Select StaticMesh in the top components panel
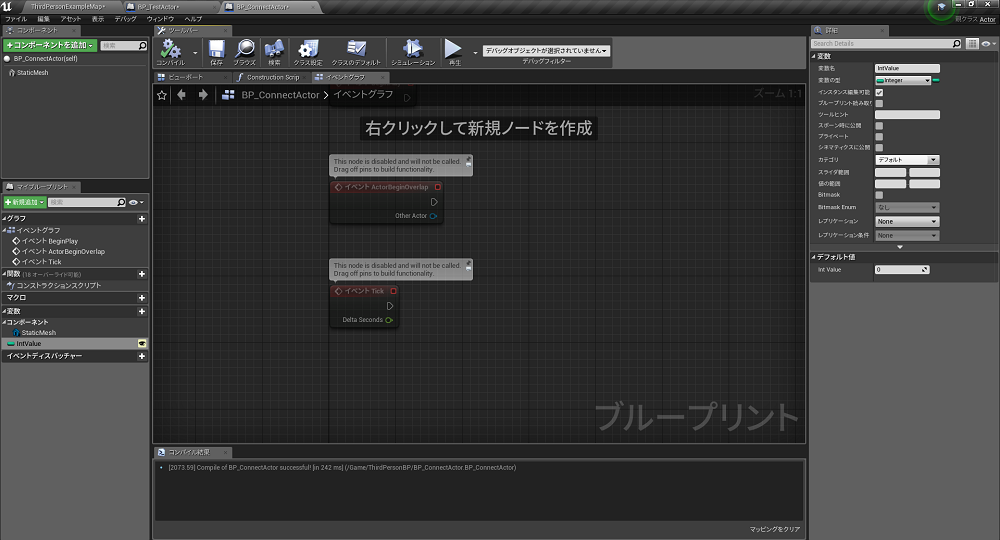The width and height of the screenshot is (1000, 540). (32, 73)
